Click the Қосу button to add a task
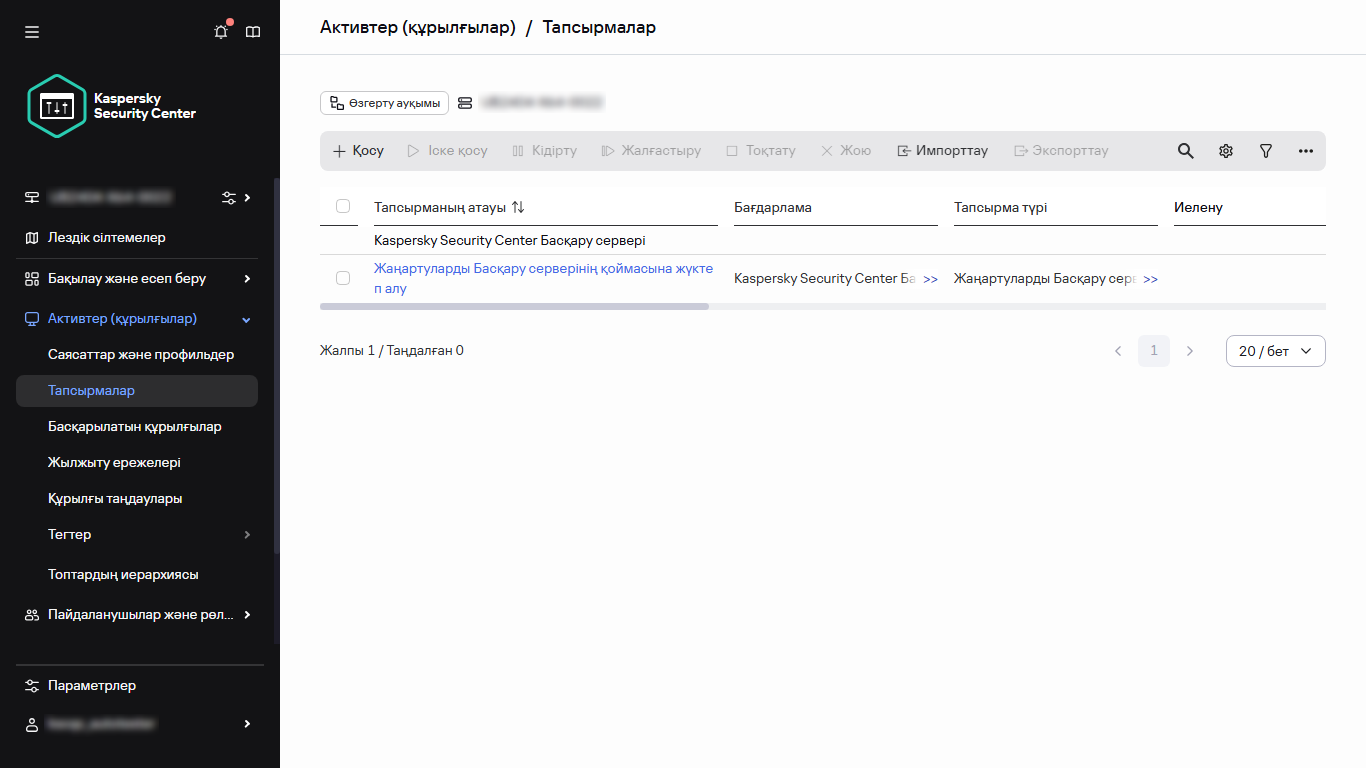1366x768 pixels. (x=357, y=150)
